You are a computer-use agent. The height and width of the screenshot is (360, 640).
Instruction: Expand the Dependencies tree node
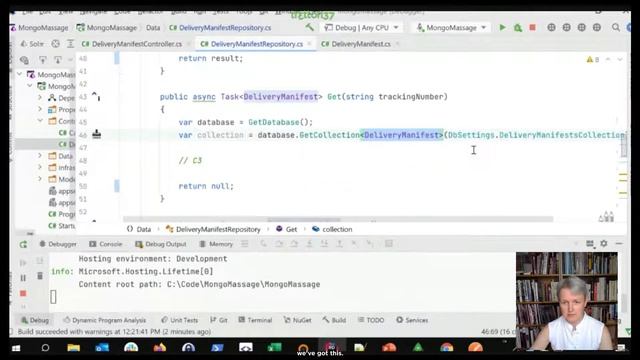(x=40, y=98)
